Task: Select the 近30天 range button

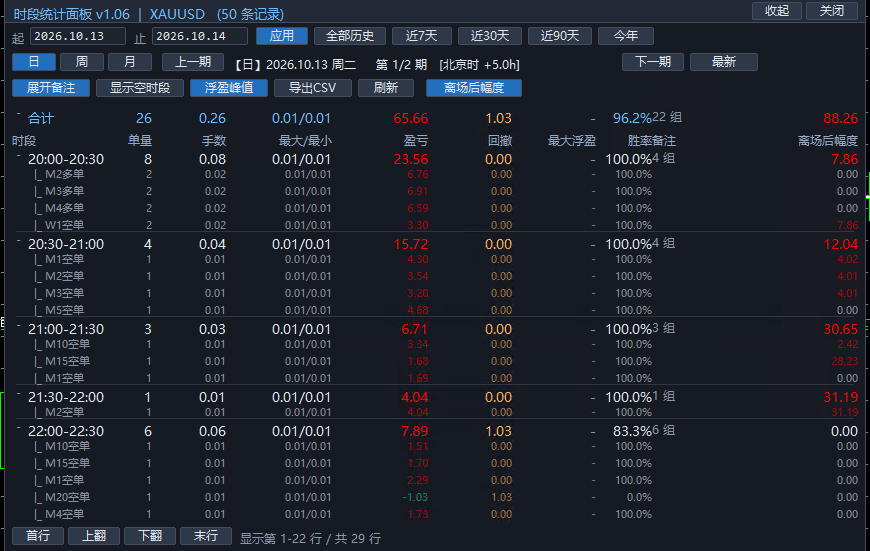Action: coord(490,36)
